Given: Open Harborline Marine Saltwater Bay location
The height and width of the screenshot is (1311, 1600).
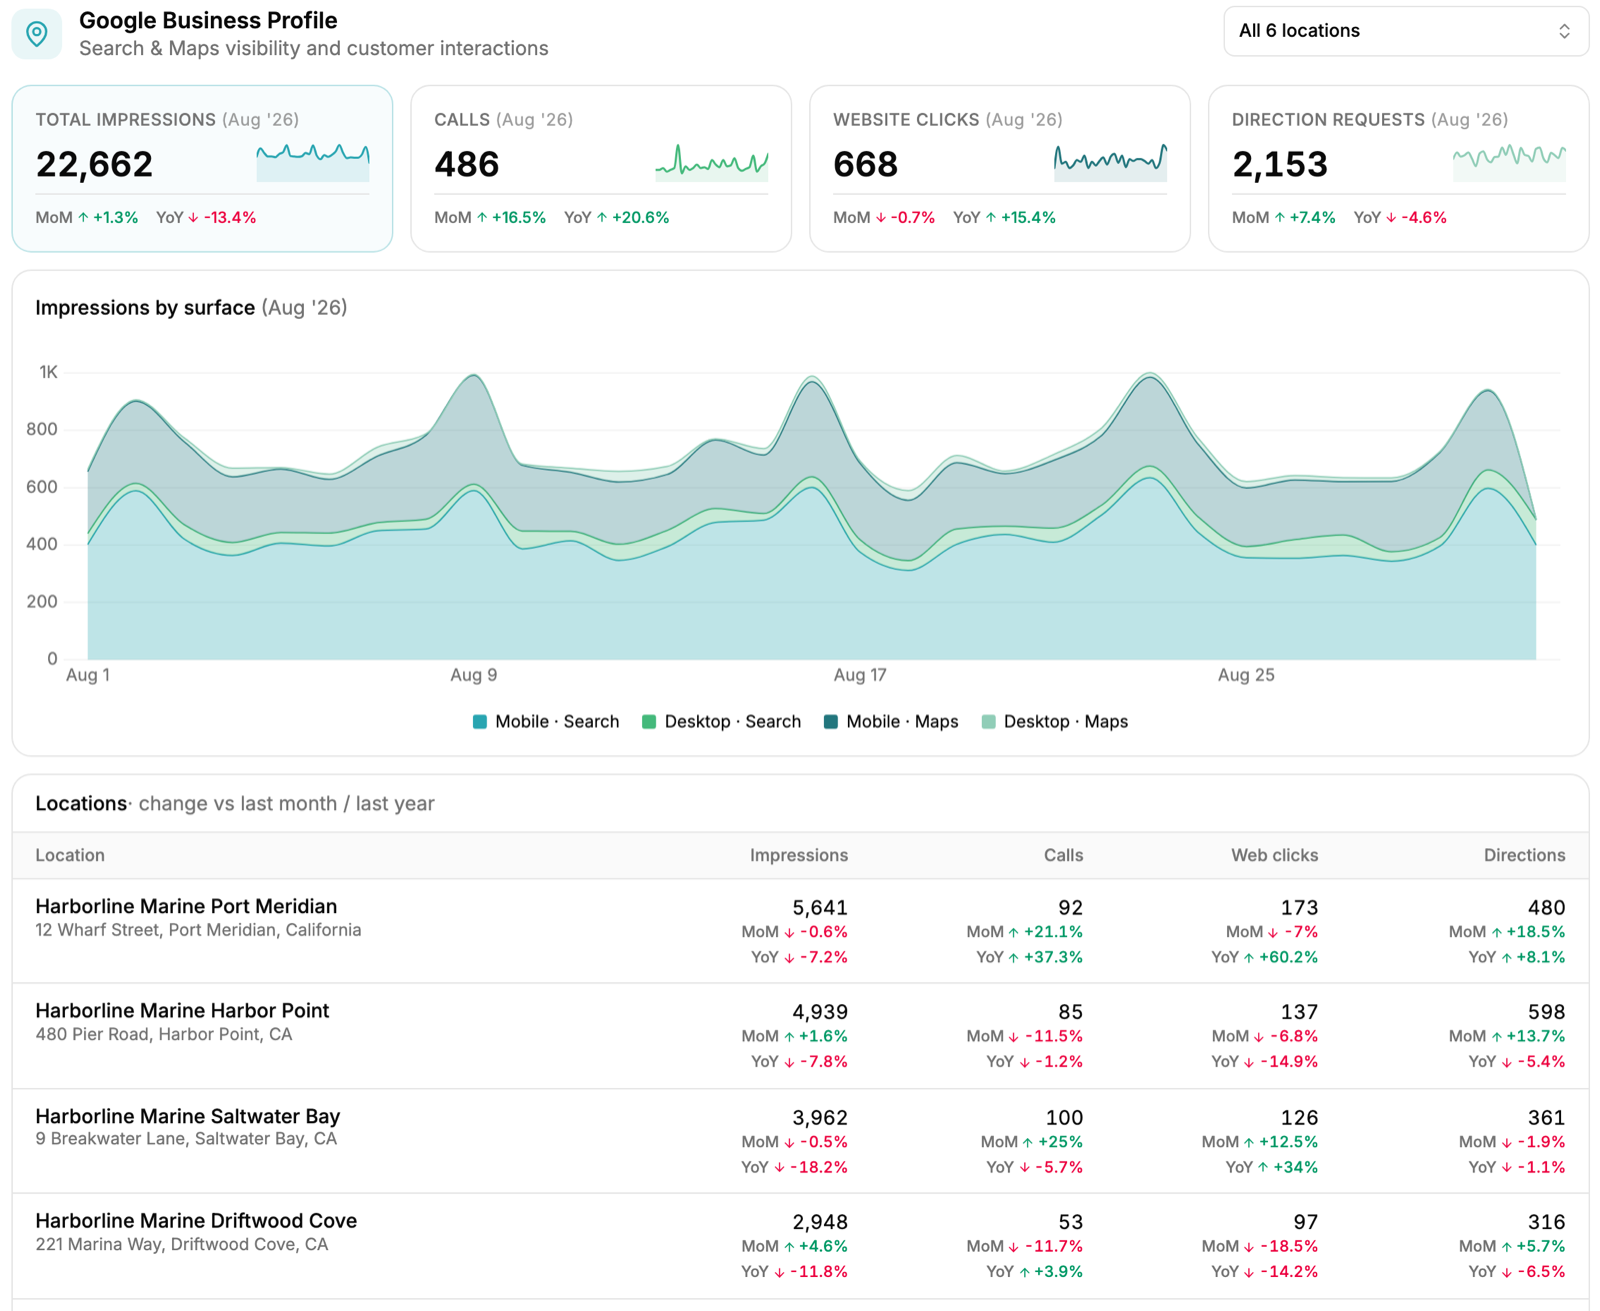Looking at the screenshot, I should tap(188, 1116).
